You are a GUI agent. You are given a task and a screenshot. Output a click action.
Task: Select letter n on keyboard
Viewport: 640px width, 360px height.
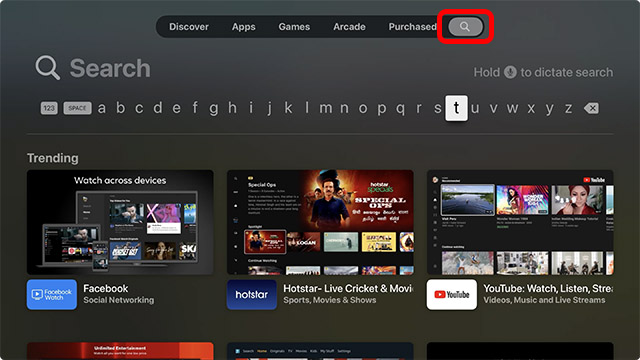(344, 109)
